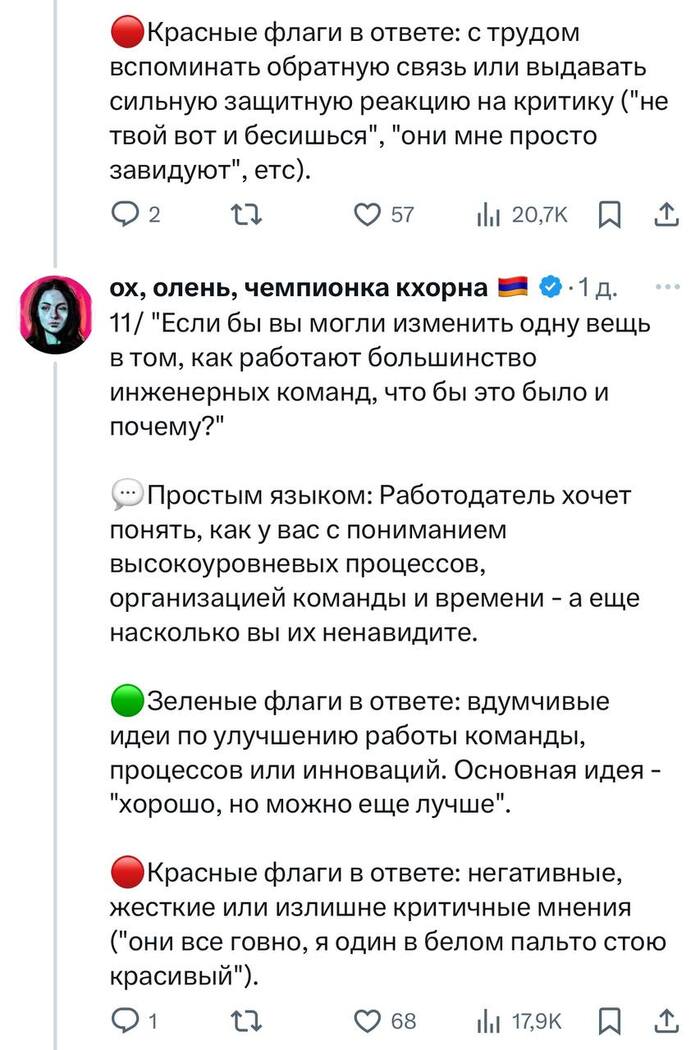700x1050 pixels.
Task: Bookmark the tweet with 17,9K views
Action: [x=610, y=1020]
